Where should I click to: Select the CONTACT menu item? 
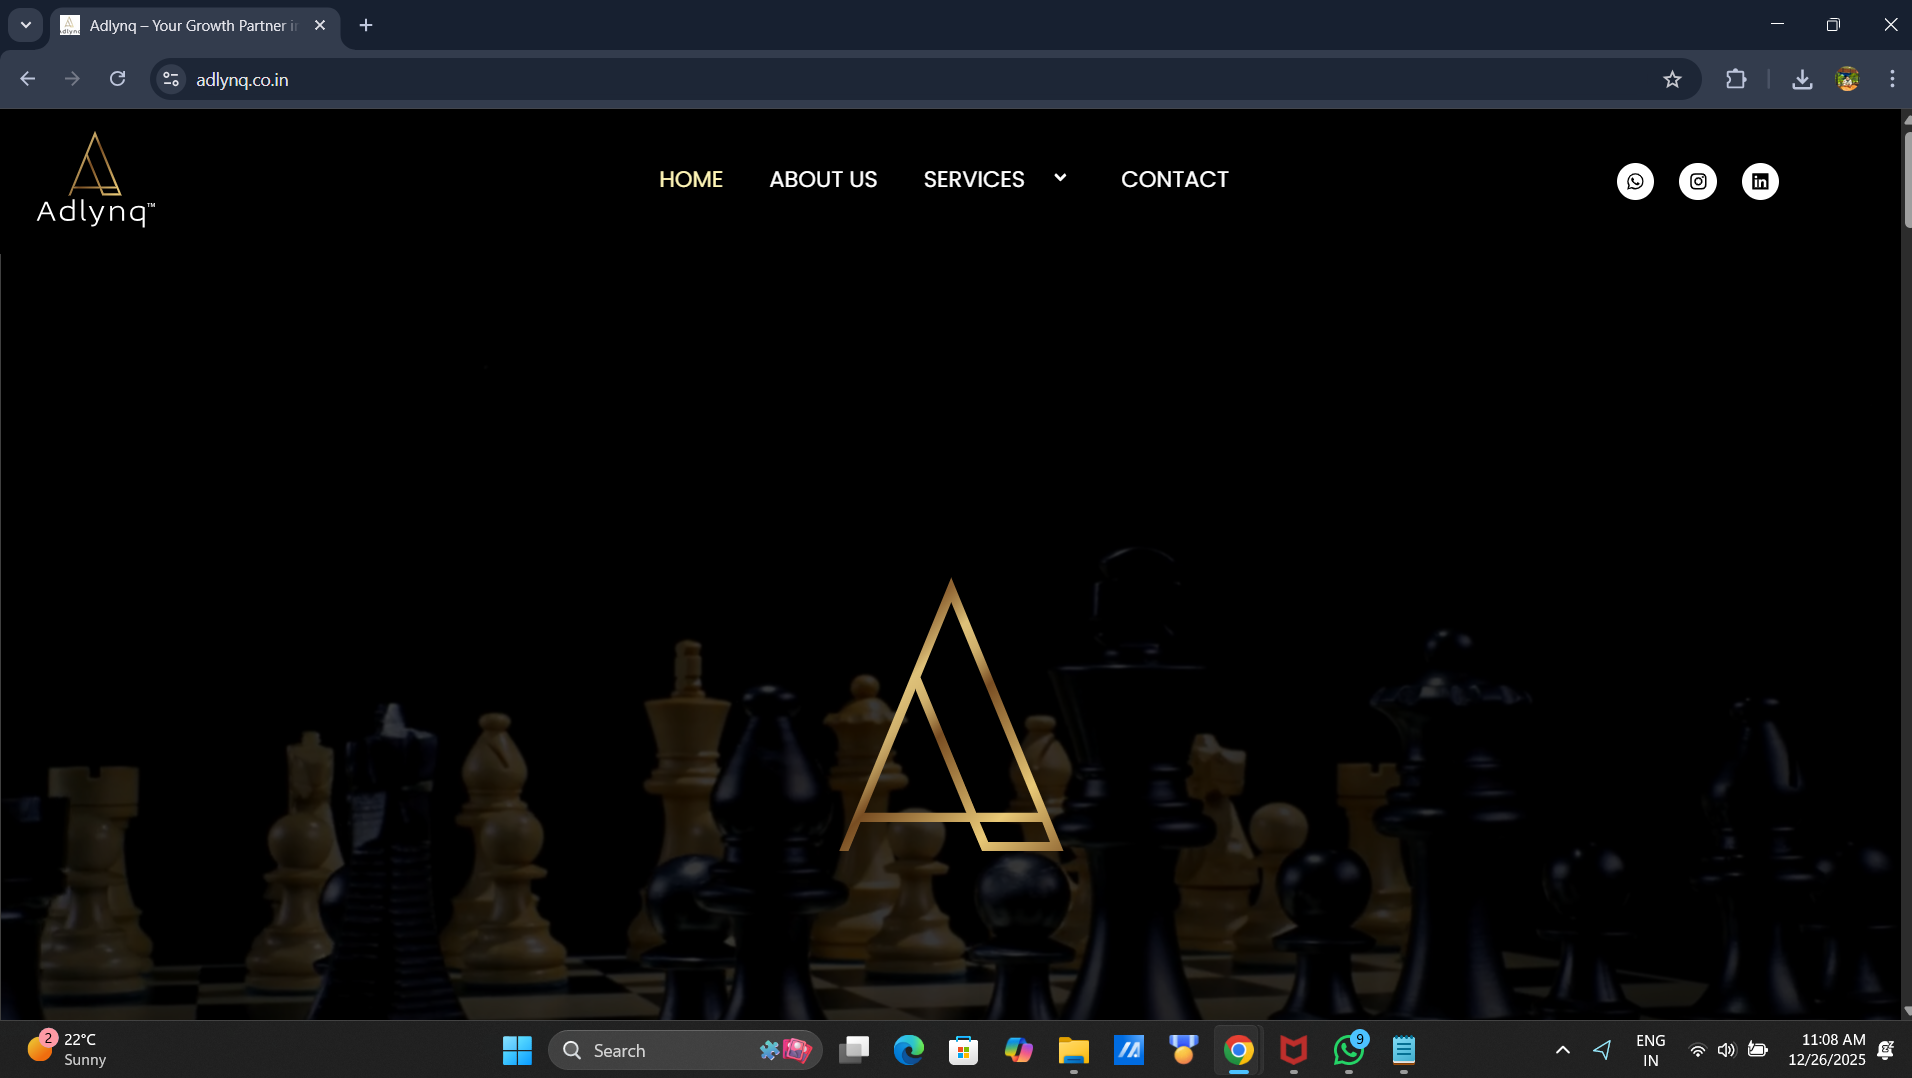tap(1174, 179)
